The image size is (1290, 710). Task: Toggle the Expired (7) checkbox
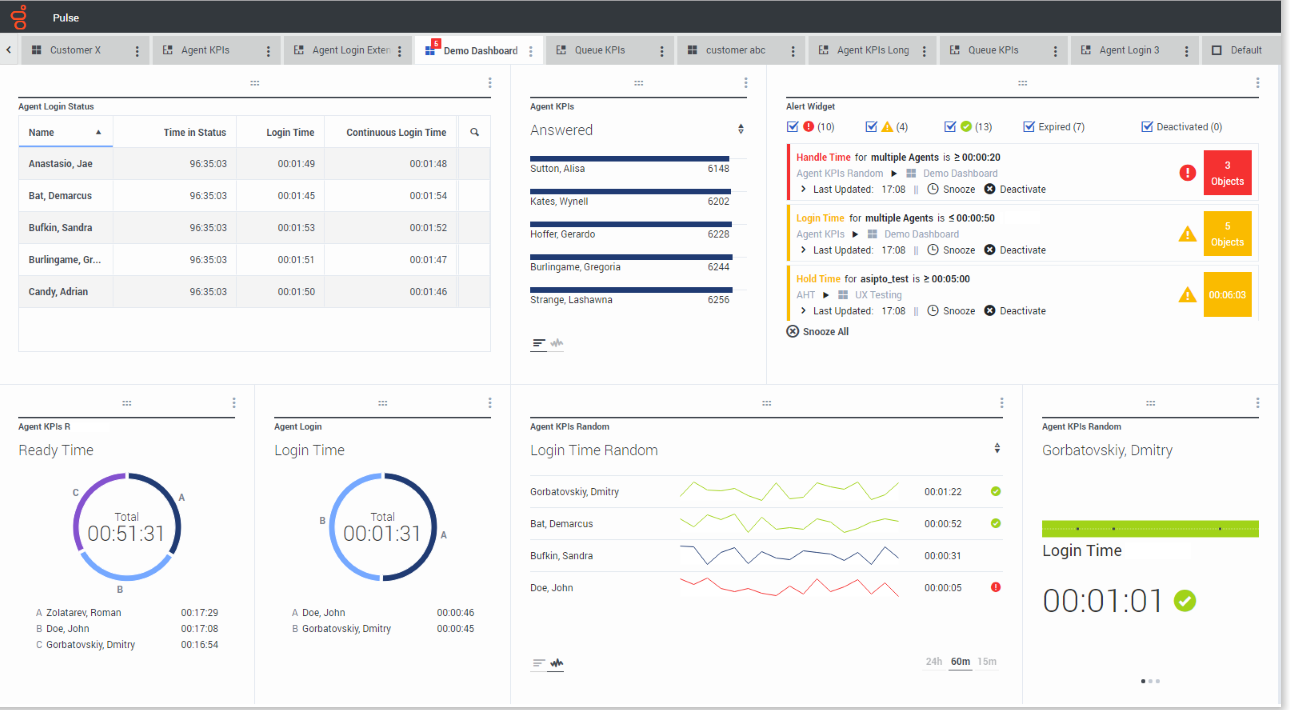pyautogui.click(x=1029, y=127)
